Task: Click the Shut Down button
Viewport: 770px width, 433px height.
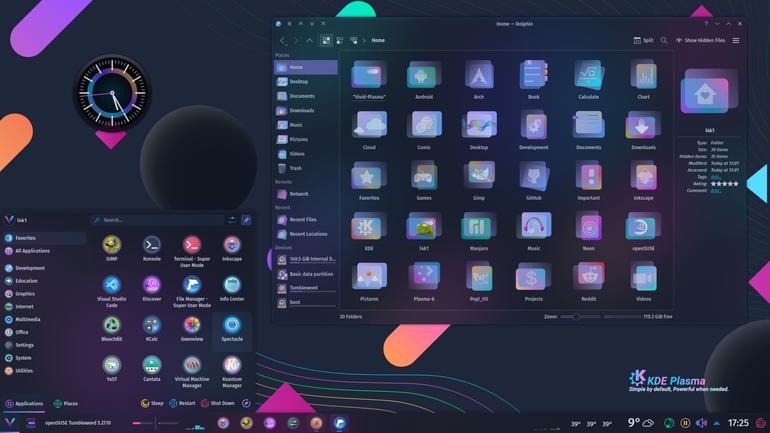Action: tap(218, 404)
